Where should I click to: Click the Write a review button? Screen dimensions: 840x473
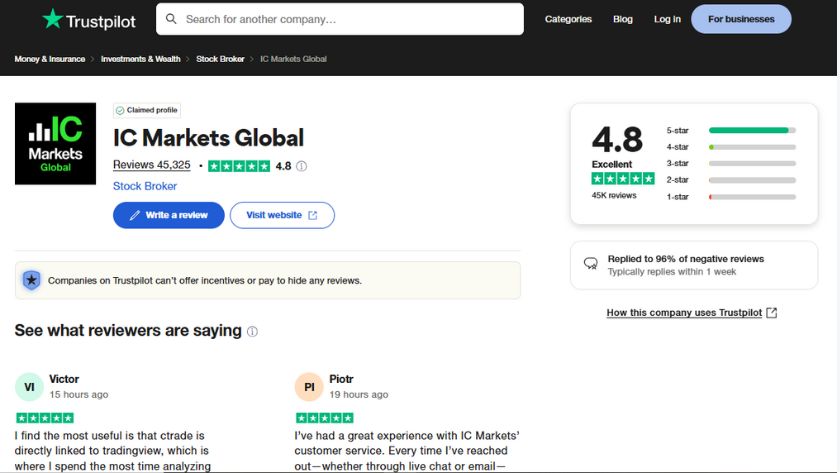[x=169, y=215]
